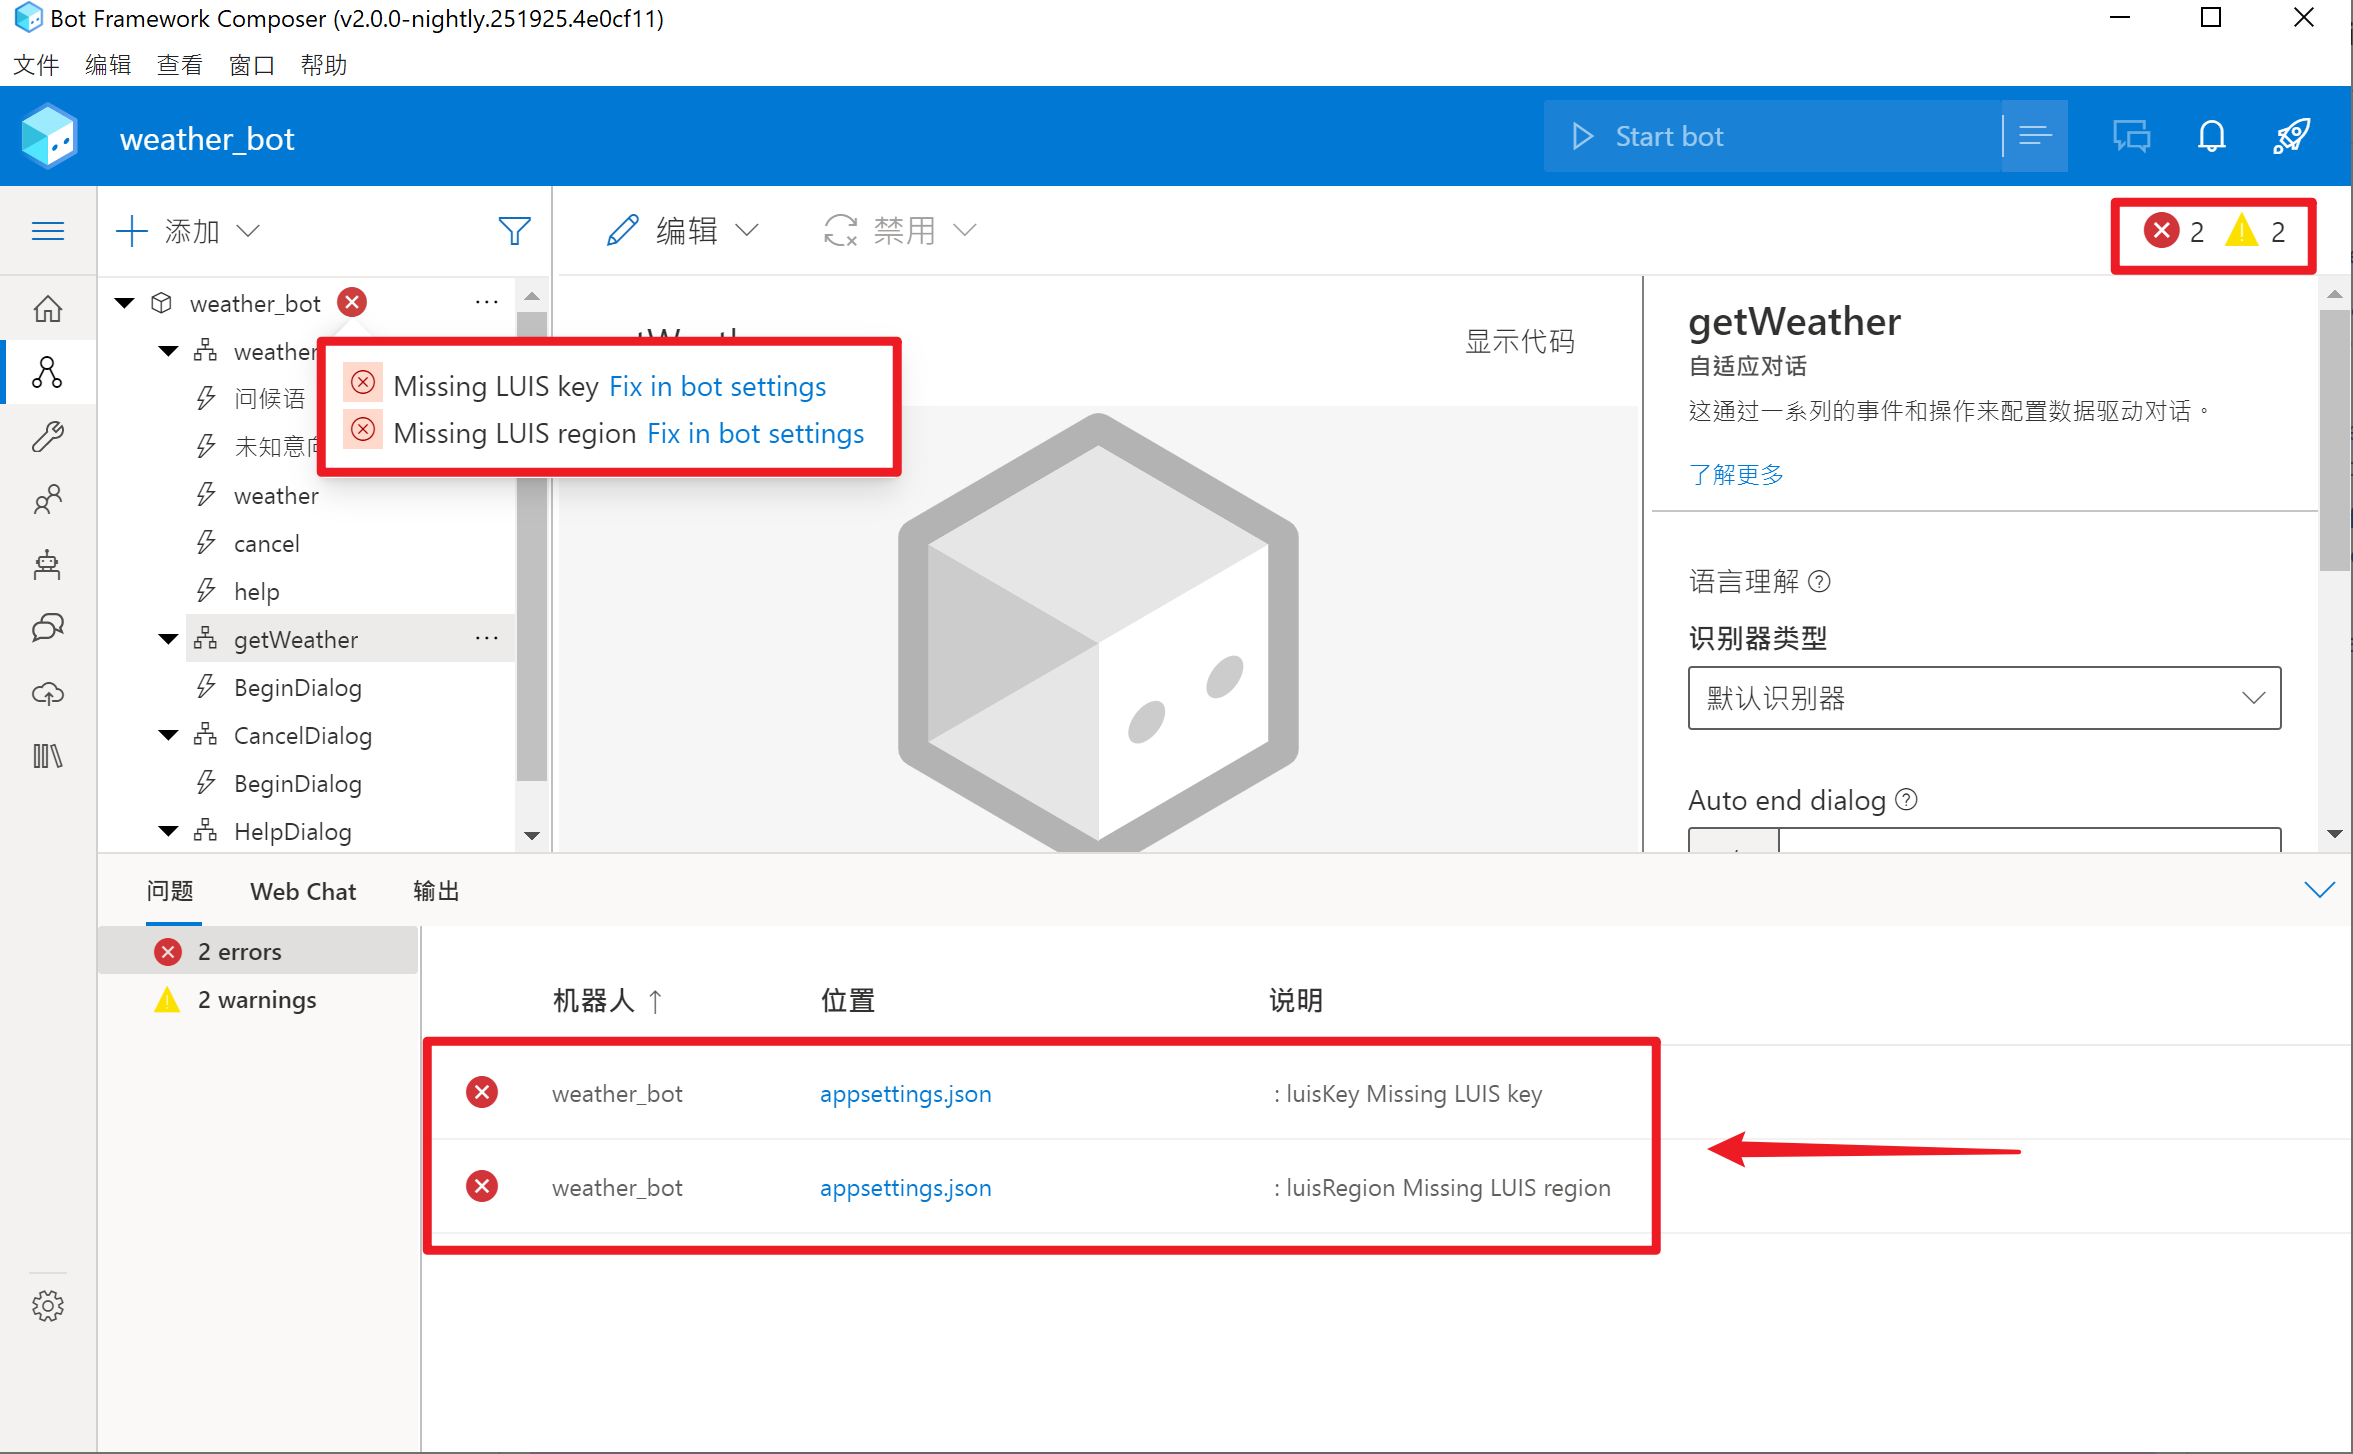Click the home icon in left sidebar
The image size is (2353, 1454).
point(47,309)
